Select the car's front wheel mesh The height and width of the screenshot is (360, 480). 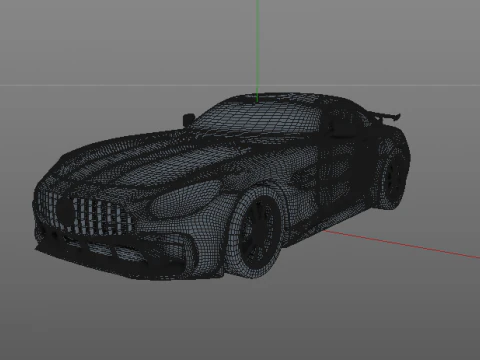click(254, 233)
